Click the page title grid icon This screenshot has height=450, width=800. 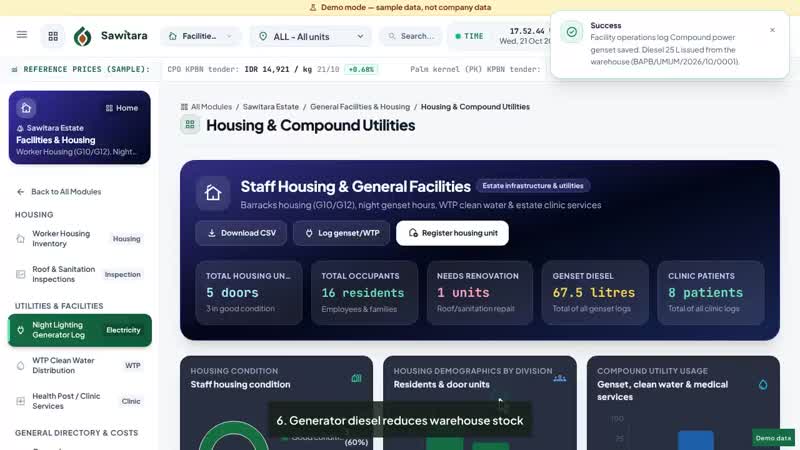pos(190,125)
